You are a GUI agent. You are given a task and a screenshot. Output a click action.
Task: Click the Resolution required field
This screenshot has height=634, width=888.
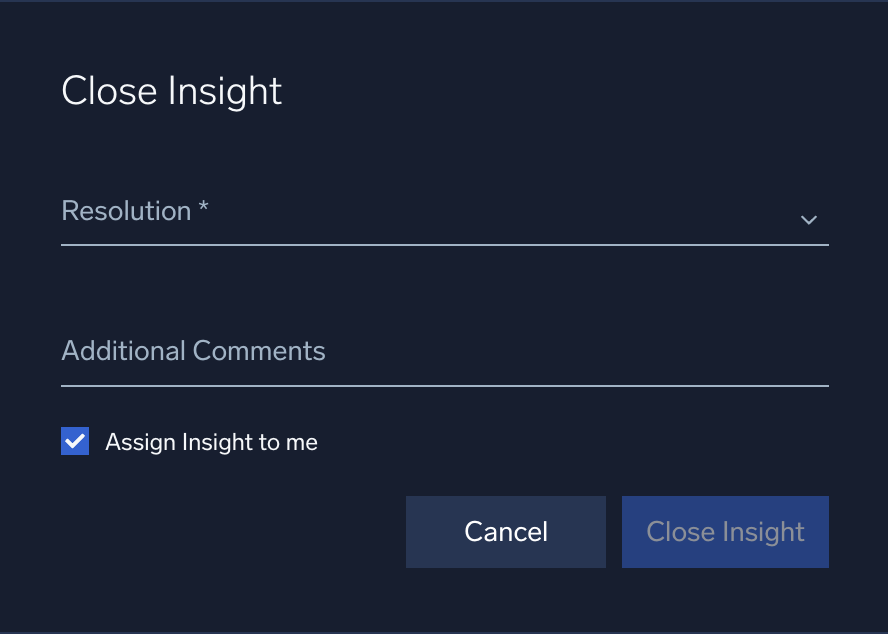tap(445, 215)
